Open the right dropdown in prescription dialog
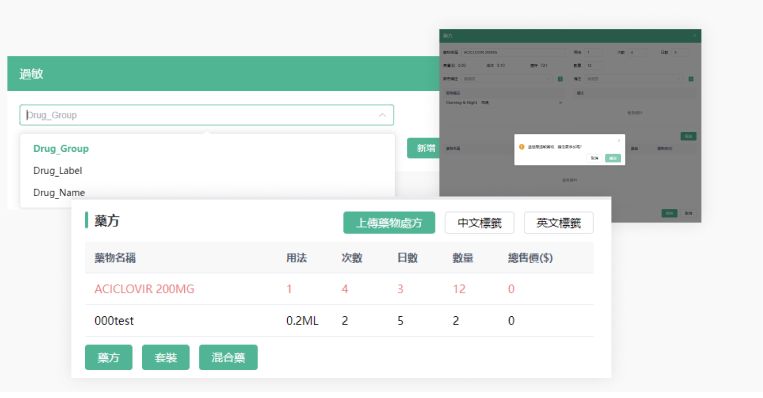 pyautogui.click(x=634, y=79)
